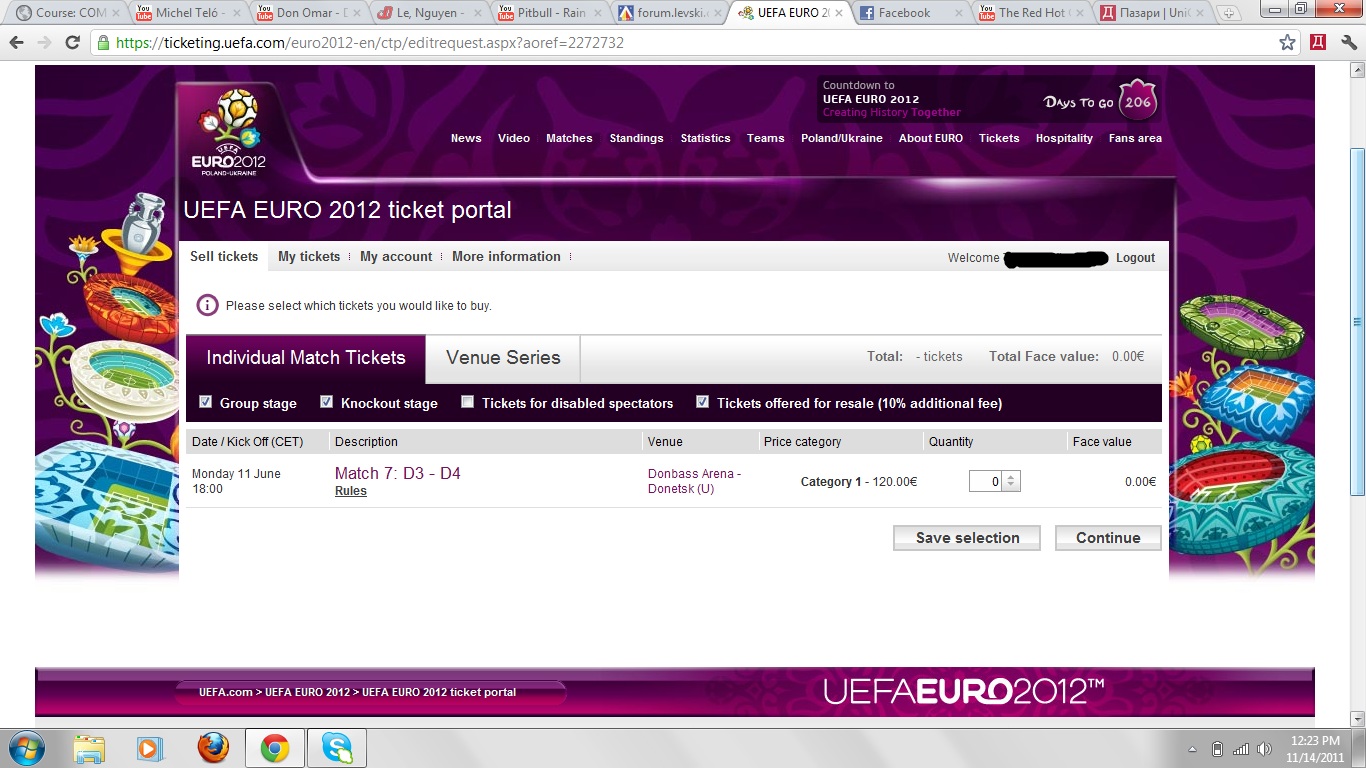The height and width of the screenshot is (778, 1366).
Task: Open the Fans area navigation link
Action: (1135, 138)
